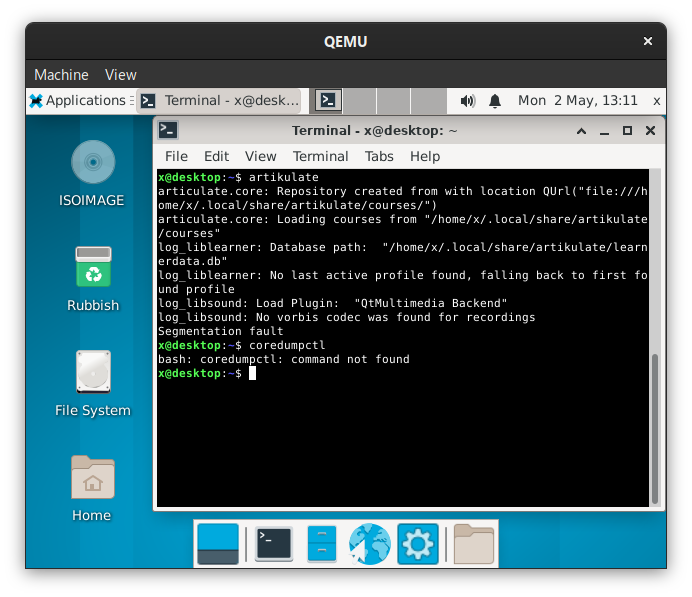Open the Tabs menu
The image size is (692, 597).
point(379,156)
